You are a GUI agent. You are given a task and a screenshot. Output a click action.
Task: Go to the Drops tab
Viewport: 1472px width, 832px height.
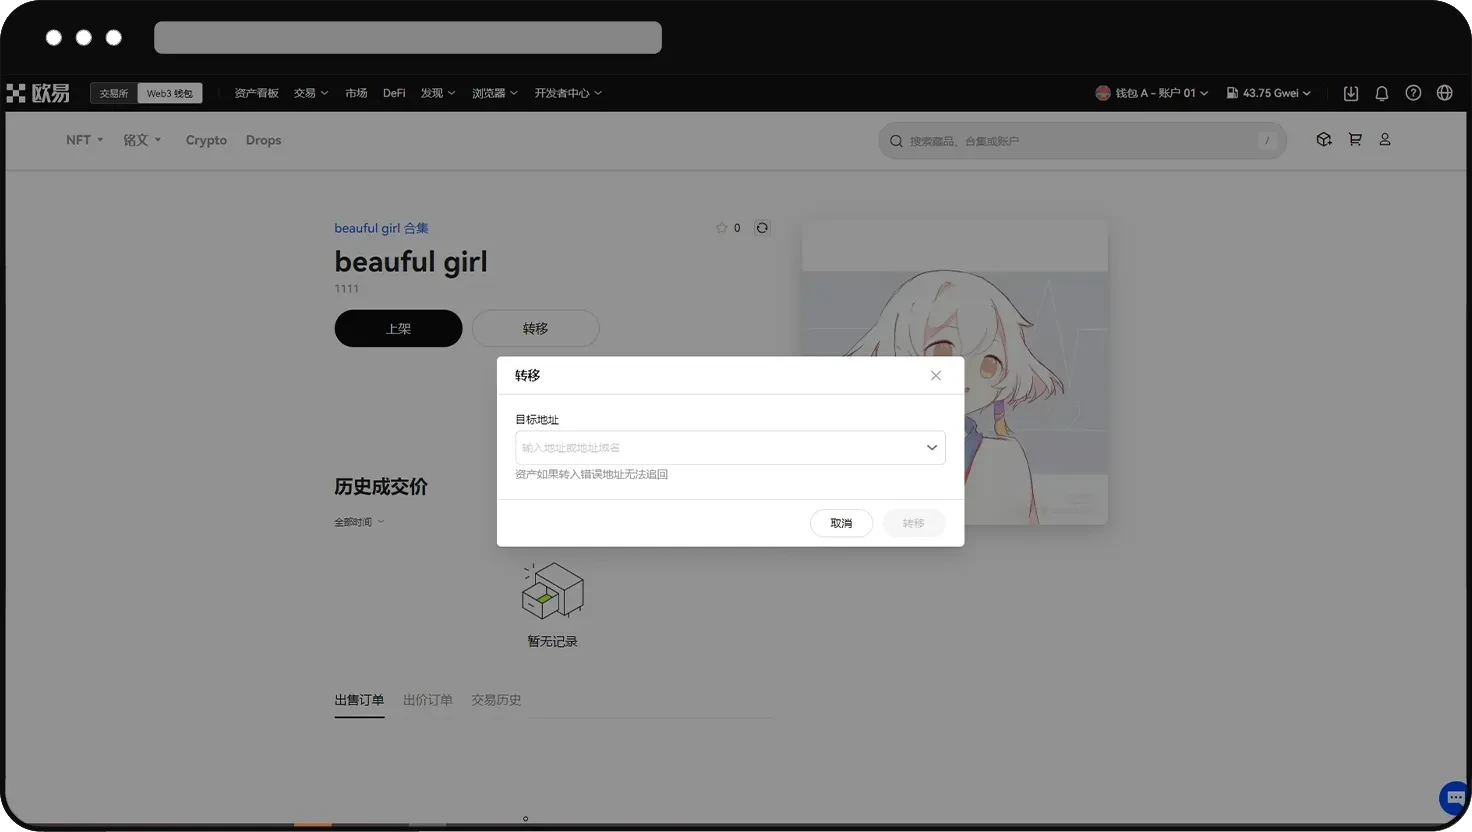(x=263, y=140)
